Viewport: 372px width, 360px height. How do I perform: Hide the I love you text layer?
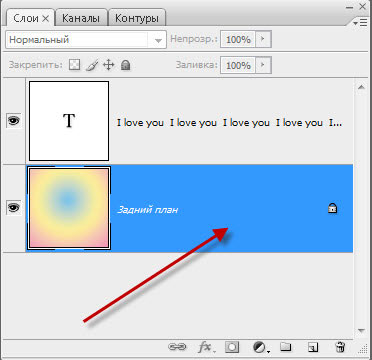click(x=14, y=120)
